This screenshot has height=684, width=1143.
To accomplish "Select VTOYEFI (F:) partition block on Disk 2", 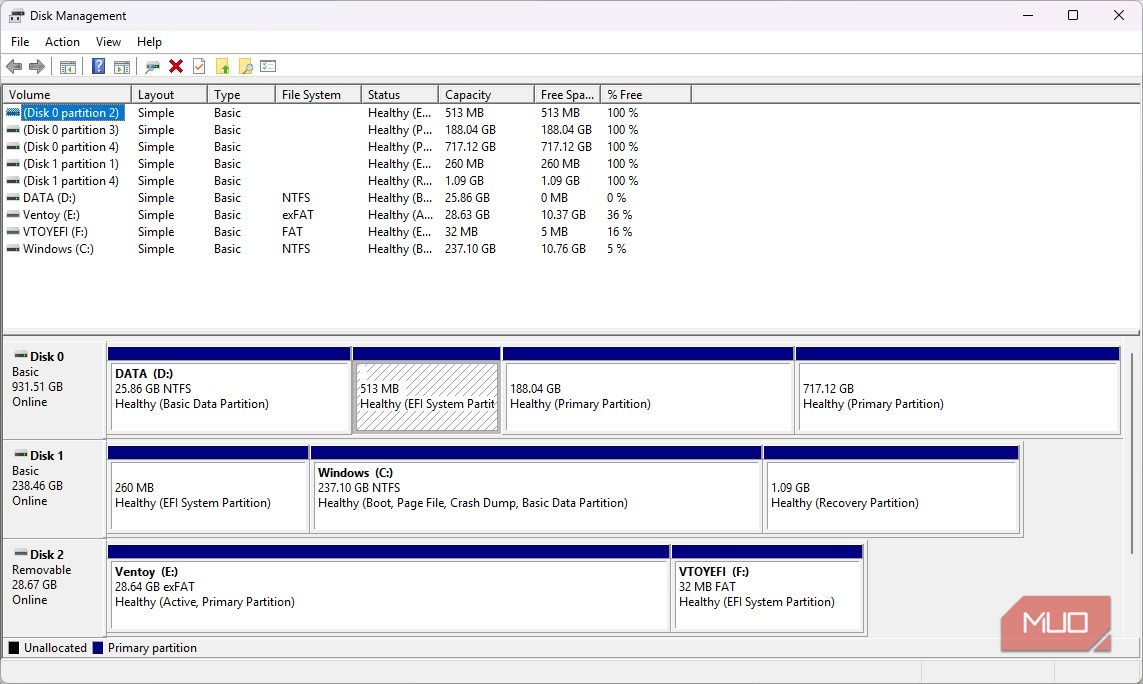I will pyautogui.click(x=768, y=588).
